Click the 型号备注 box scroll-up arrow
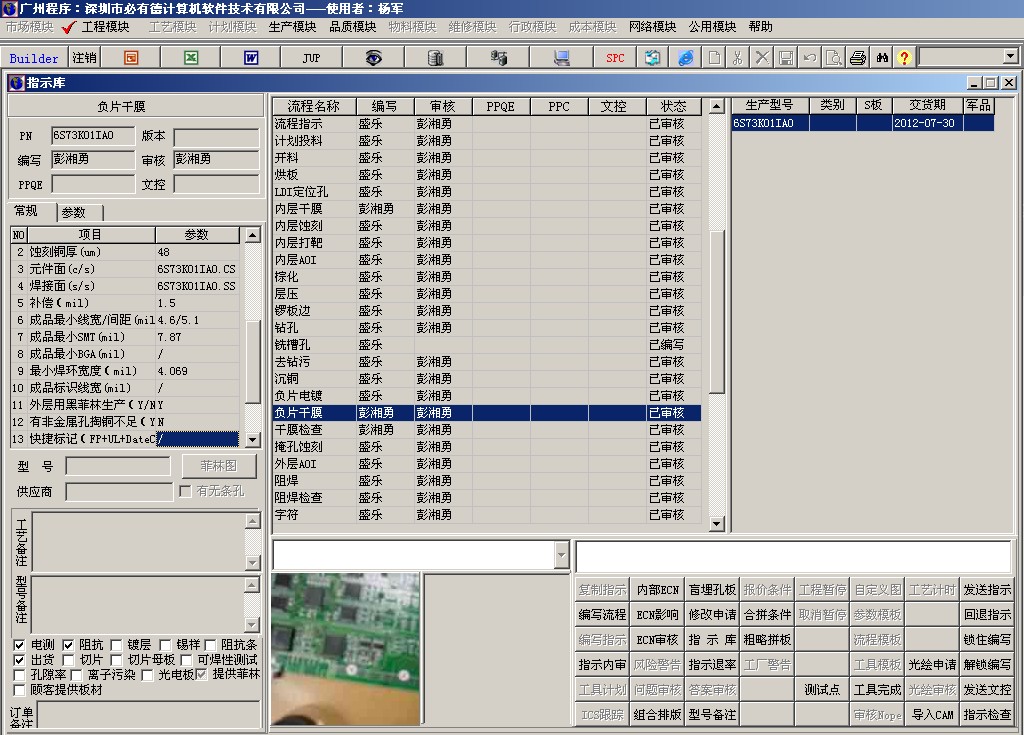This screenshot has width=1024, height=735. tap(253, 585)
